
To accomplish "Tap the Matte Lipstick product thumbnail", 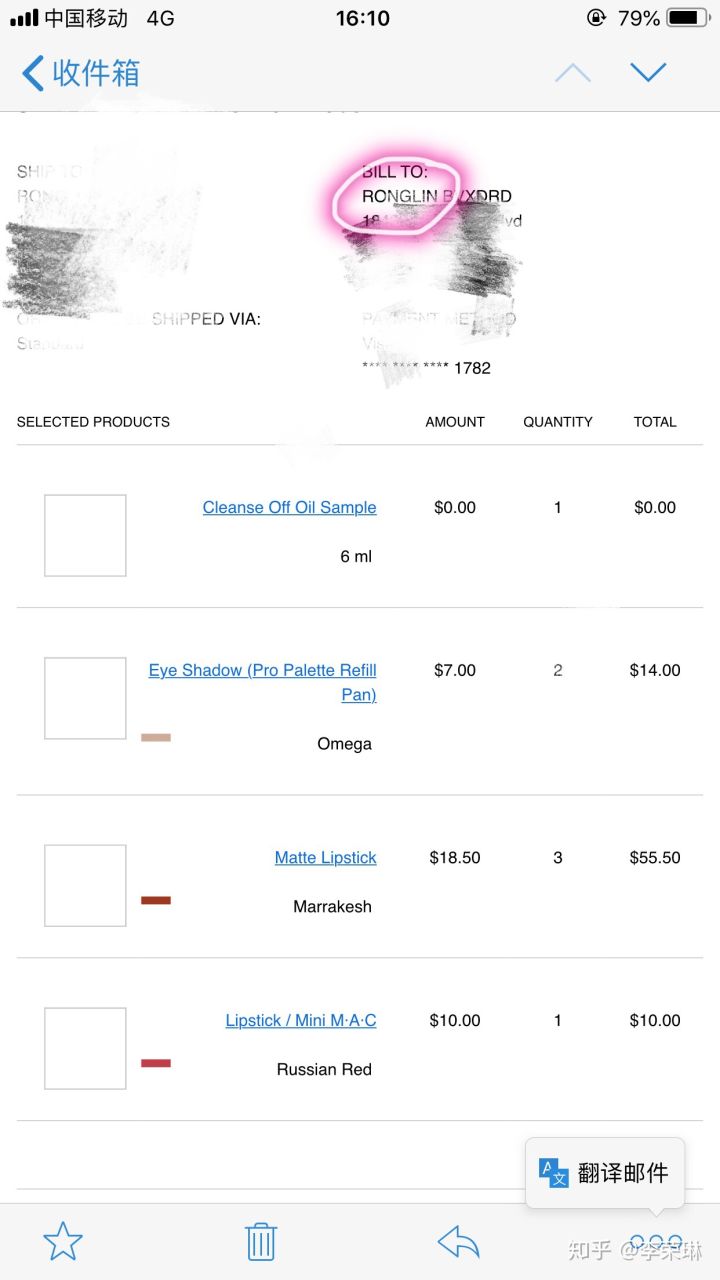I will point(85,885).
